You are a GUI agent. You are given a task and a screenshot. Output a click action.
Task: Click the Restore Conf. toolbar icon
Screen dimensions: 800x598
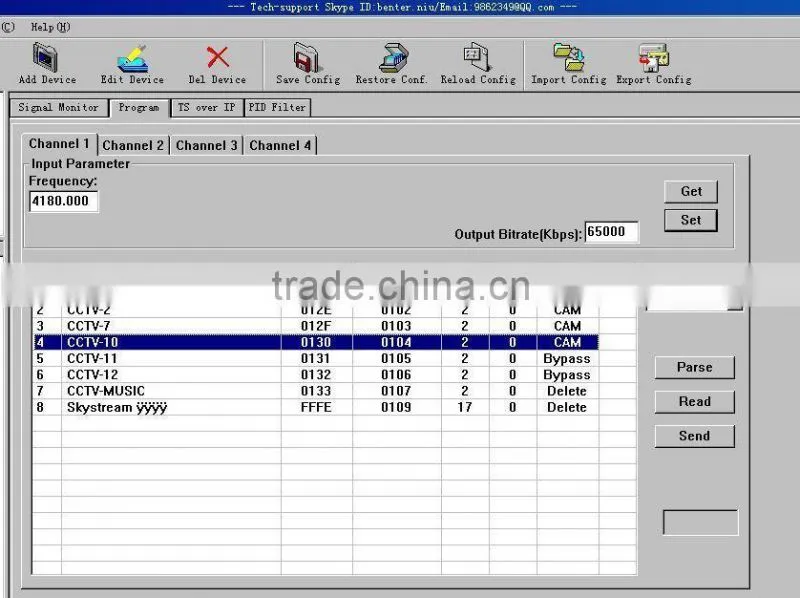pyautogui.click(x=393, y=57)
